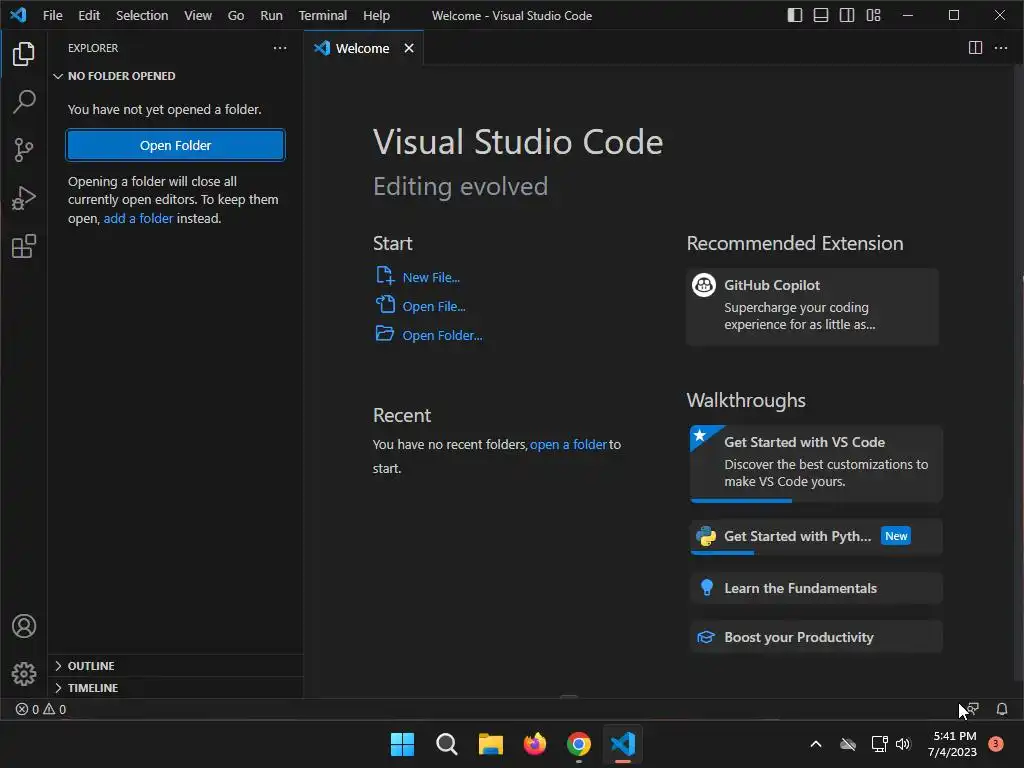Viewport: 1024px width, 768px height.
Task: Click the GitHub Copilot icon
Action: click(x=703, y=285)
